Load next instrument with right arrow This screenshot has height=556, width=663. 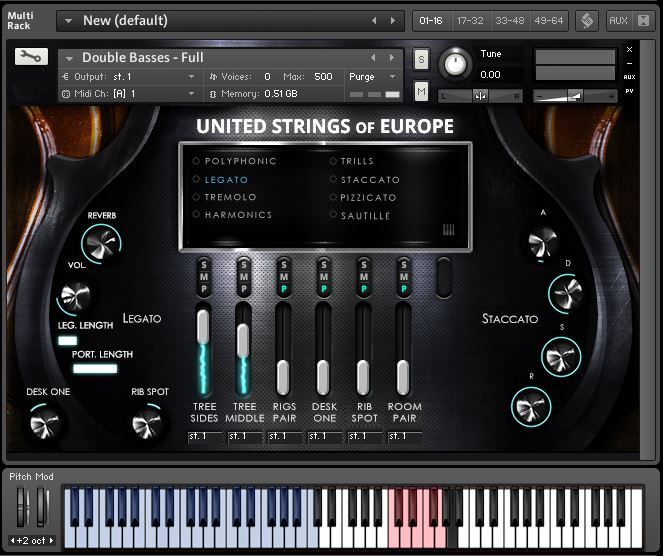point(392,57)
